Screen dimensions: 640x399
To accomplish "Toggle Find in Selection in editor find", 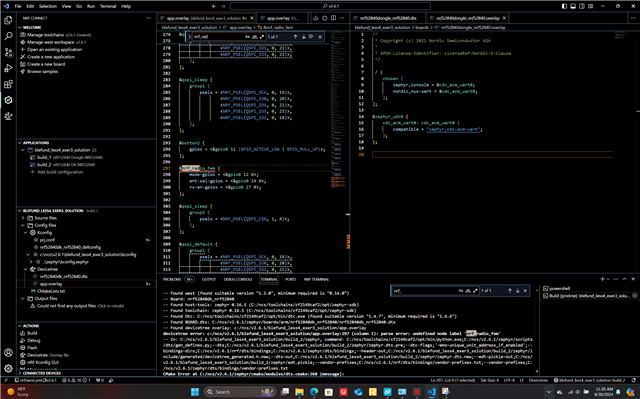I will pyautogui.click(x=311, y=37).
